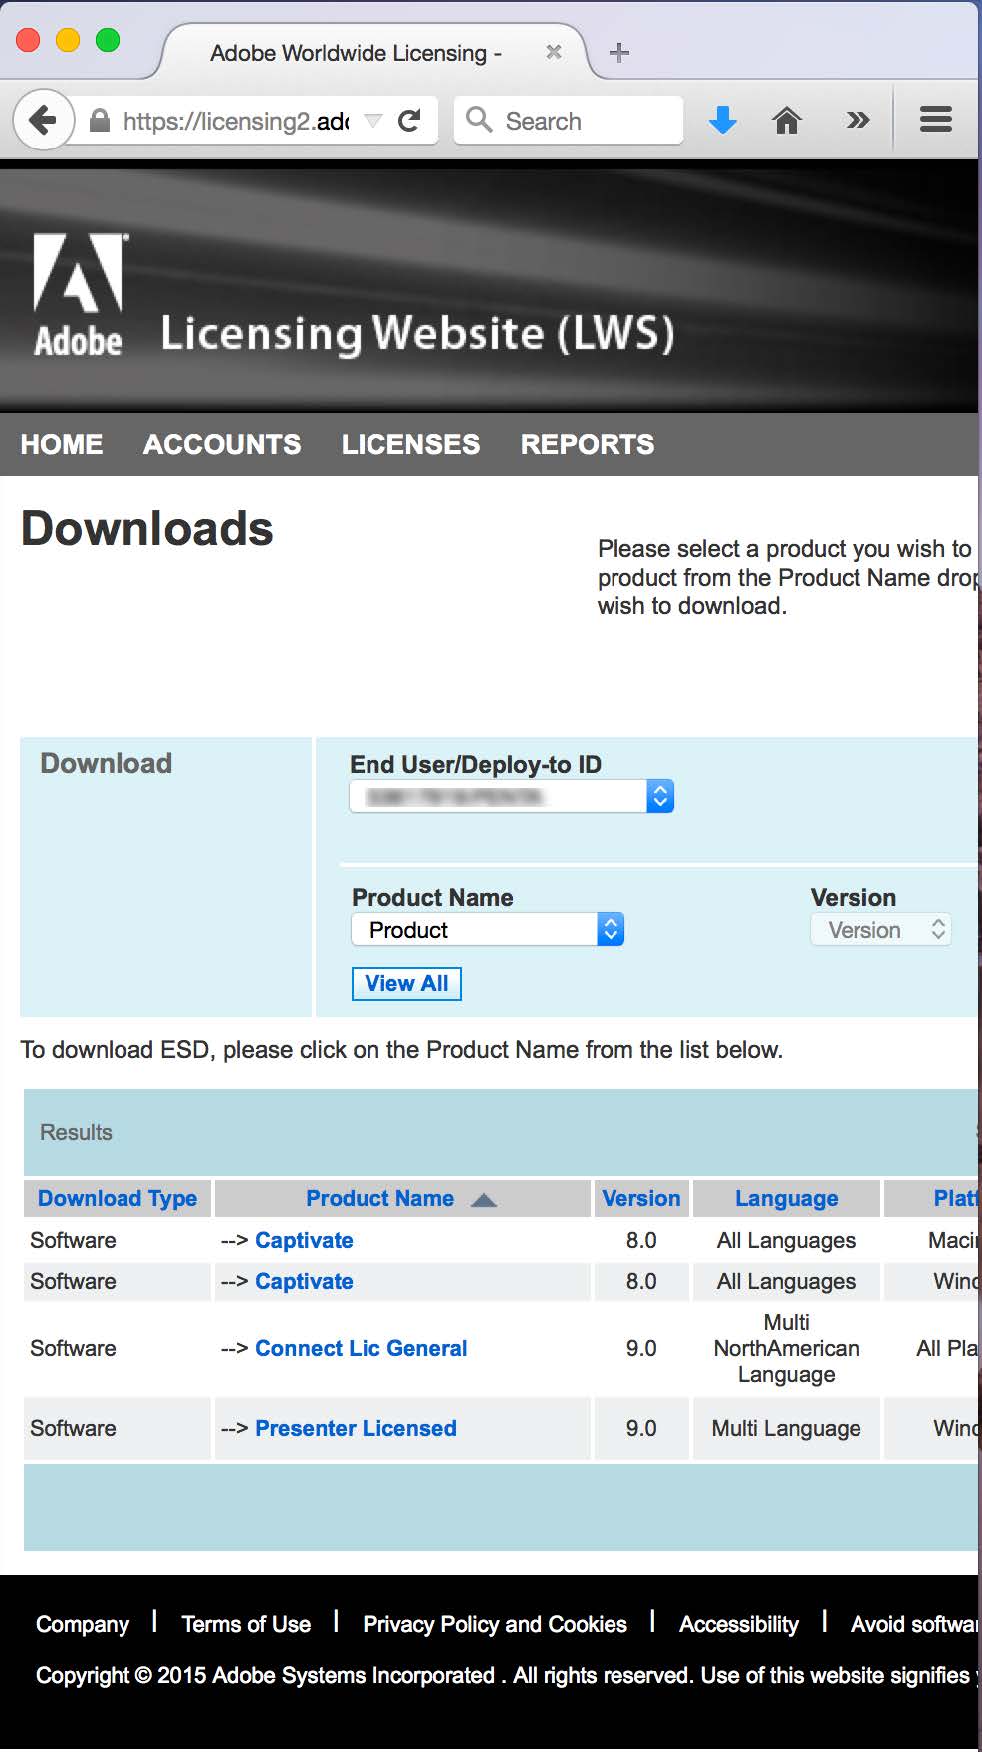Open Privacy Policy and Cookies footer link
Screen dimensions: 982x1752
495,1624
